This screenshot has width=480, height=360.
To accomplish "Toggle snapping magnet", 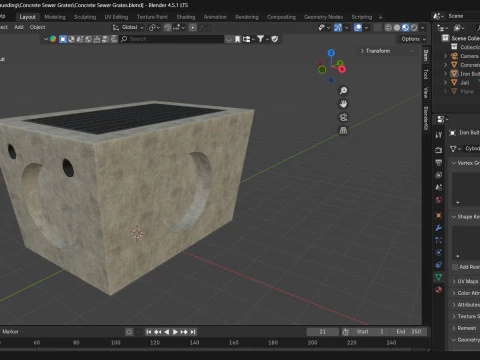I will (168, 27).
